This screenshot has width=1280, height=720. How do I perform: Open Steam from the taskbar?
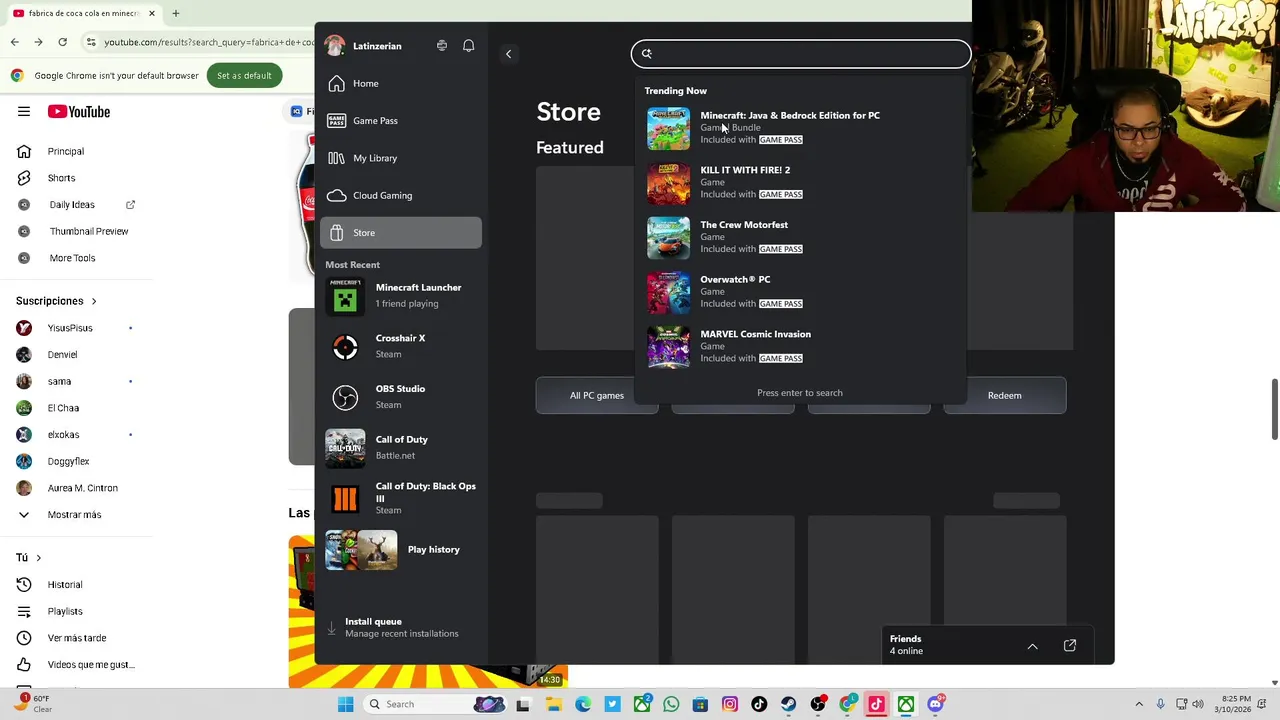click(x=789, y=705)
